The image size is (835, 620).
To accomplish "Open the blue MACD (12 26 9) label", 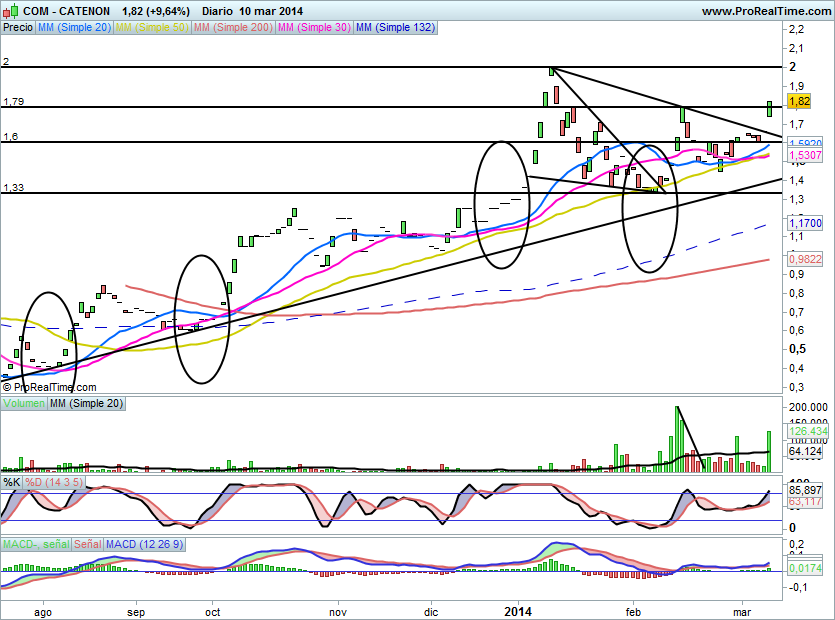I will 148,543.
